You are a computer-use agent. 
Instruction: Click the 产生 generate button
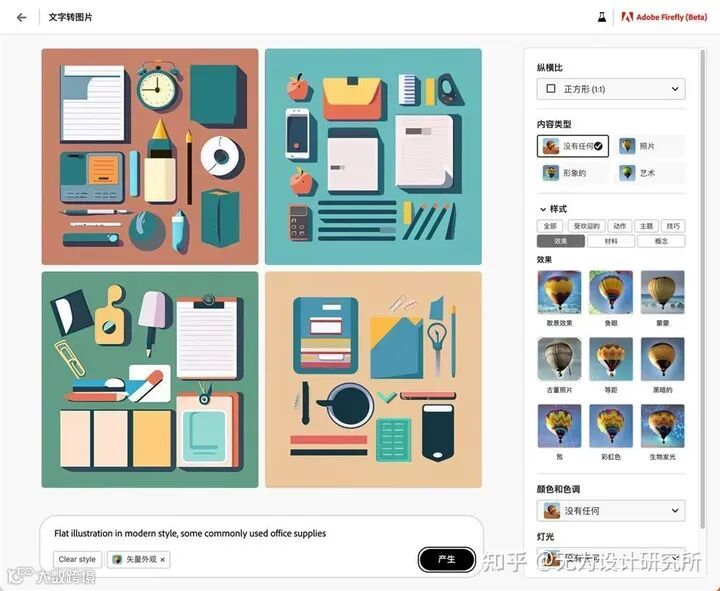click(446, 559)
